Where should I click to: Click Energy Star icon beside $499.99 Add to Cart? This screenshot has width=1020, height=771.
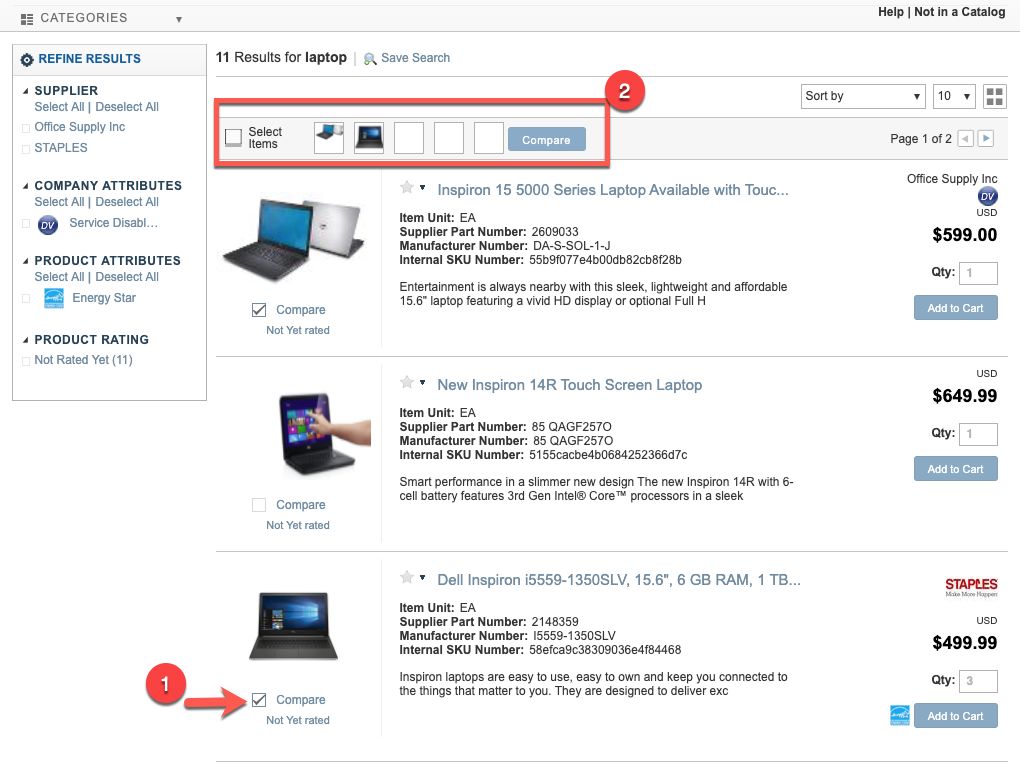coord(900,715)
